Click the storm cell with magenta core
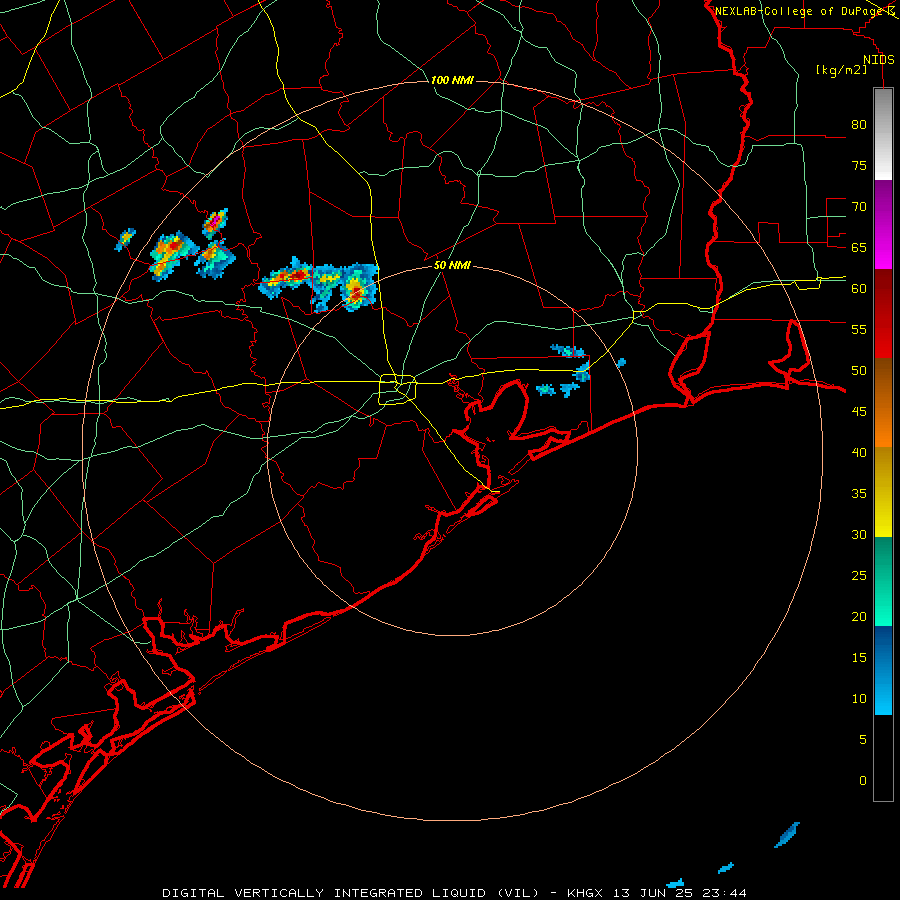 point(215,223)
